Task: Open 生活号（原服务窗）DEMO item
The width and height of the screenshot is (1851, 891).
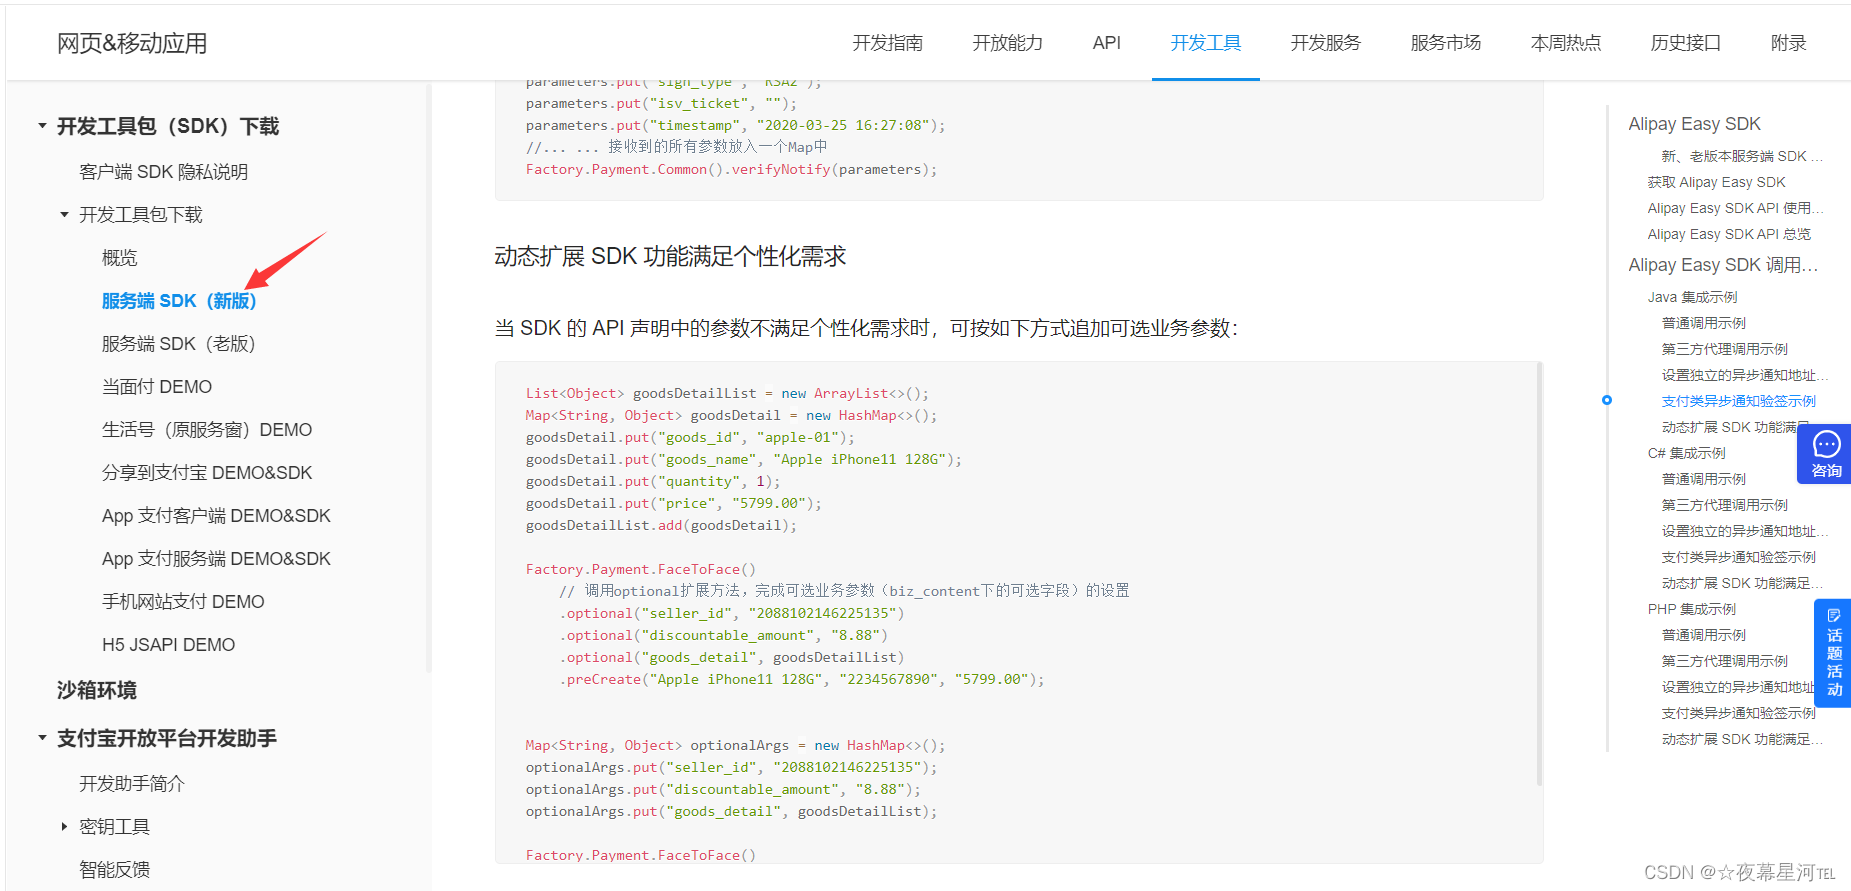Action: [207, 430]
